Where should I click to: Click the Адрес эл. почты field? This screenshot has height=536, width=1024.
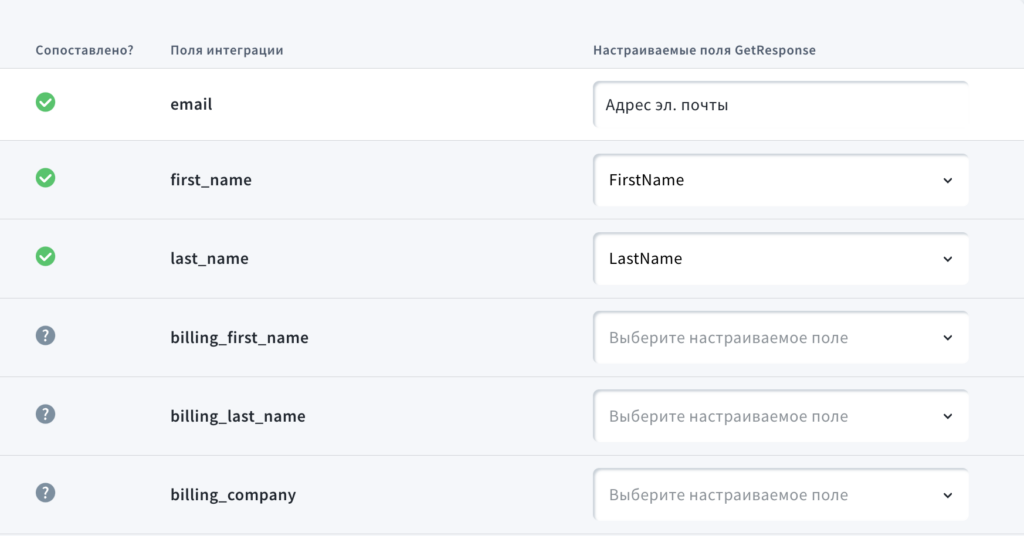[780, 104]
